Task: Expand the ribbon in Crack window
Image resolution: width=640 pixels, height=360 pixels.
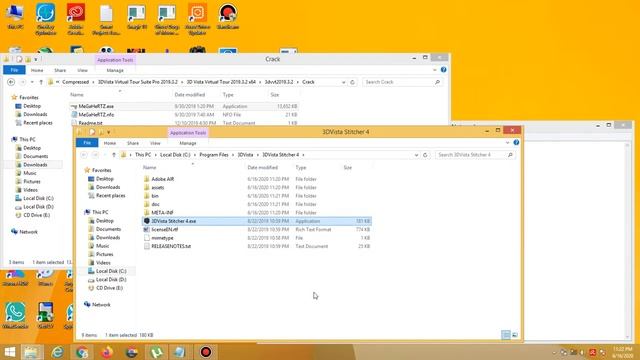Action: click(x=435, y=70)
